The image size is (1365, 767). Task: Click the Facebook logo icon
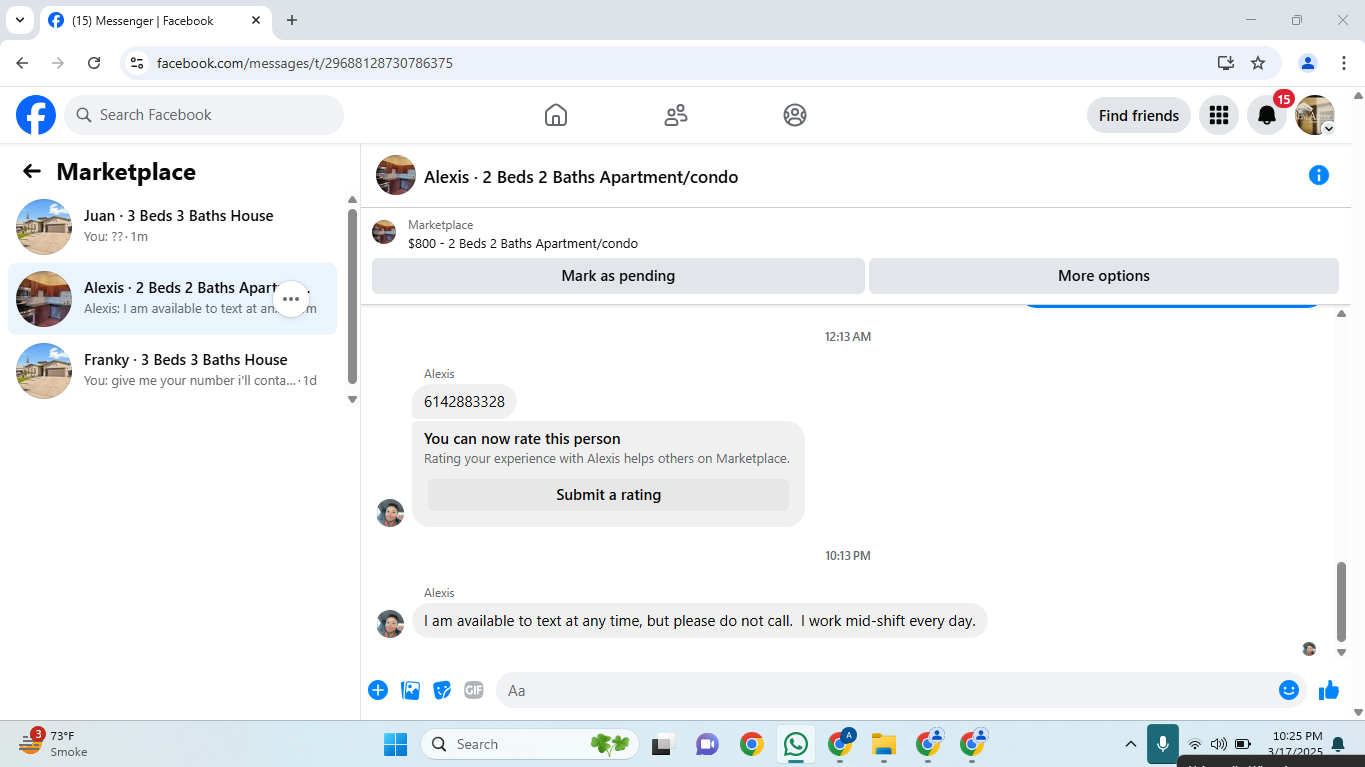(x=36, y=115)
